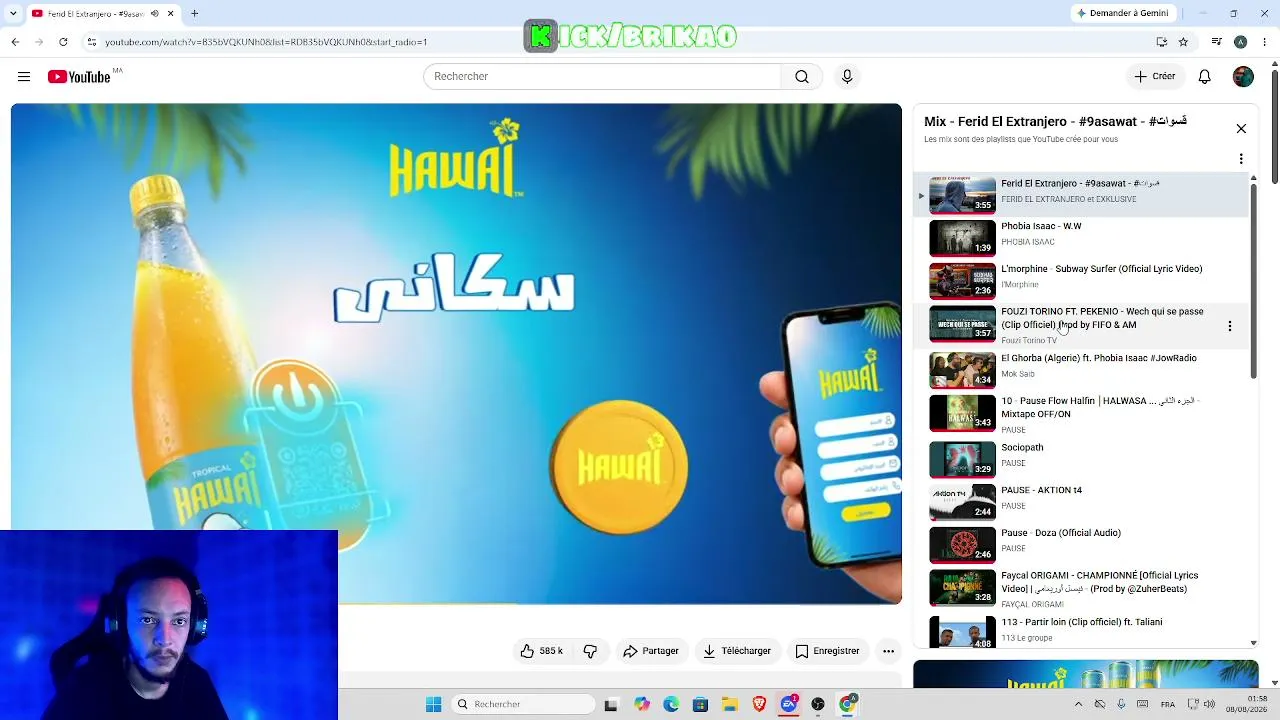1280x720 pixels.
Task: Reload the current page
Action: point(63,42)
